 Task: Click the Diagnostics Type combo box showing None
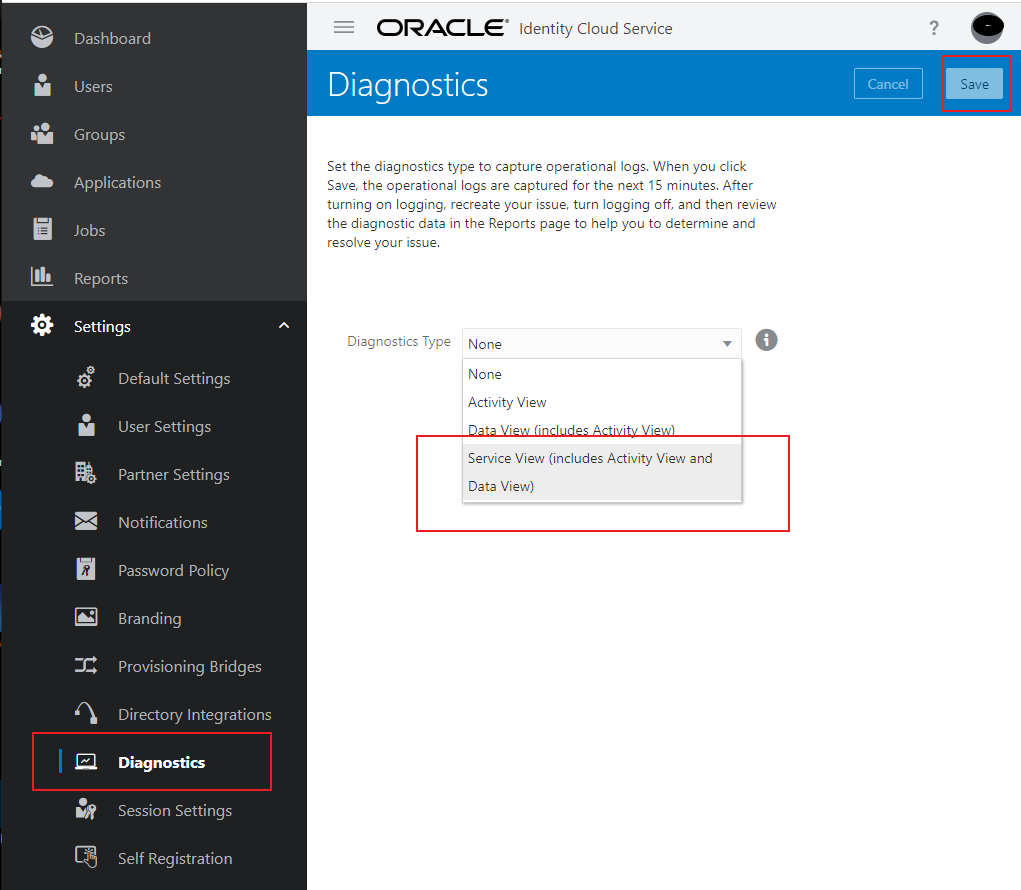click(602, 343)
